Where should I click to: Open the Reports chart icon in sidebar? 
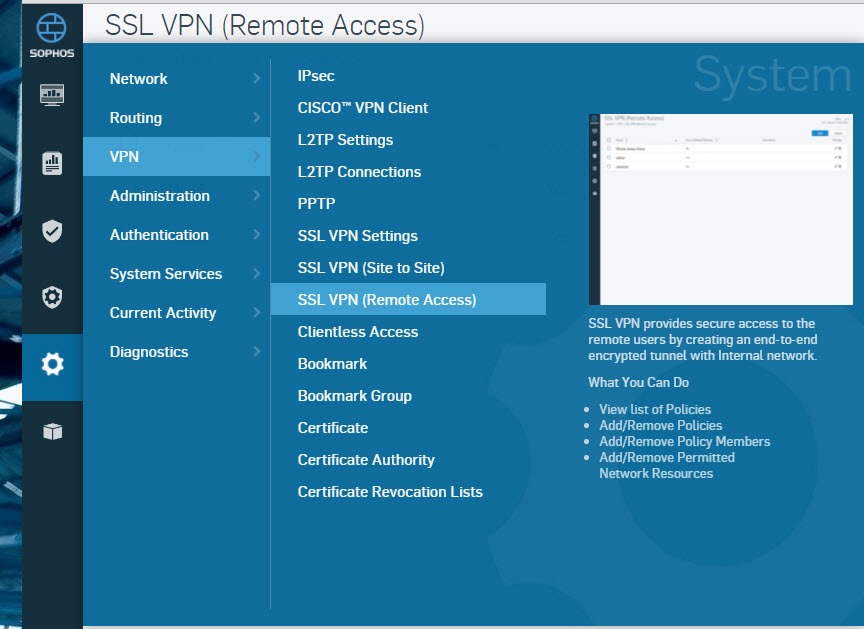pyautogui.click(x=52, y=163)
